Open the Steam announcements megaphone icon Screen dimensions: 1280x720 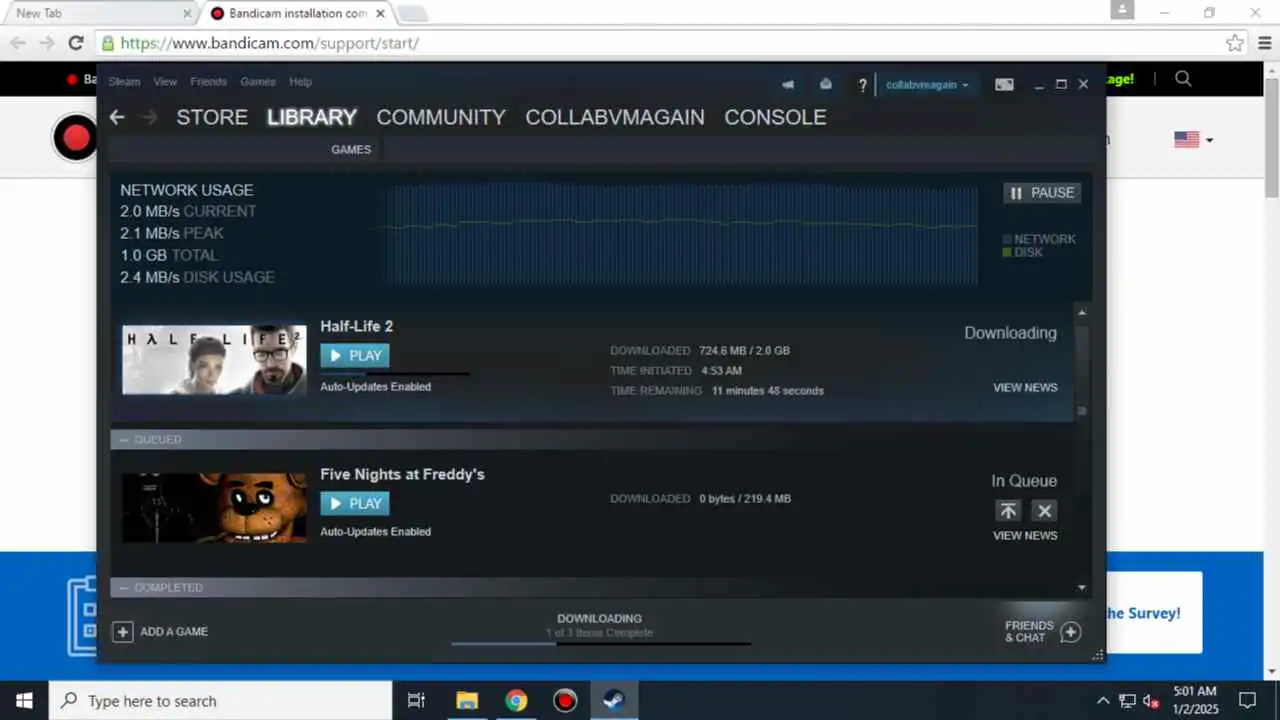(x=788, y=84)
